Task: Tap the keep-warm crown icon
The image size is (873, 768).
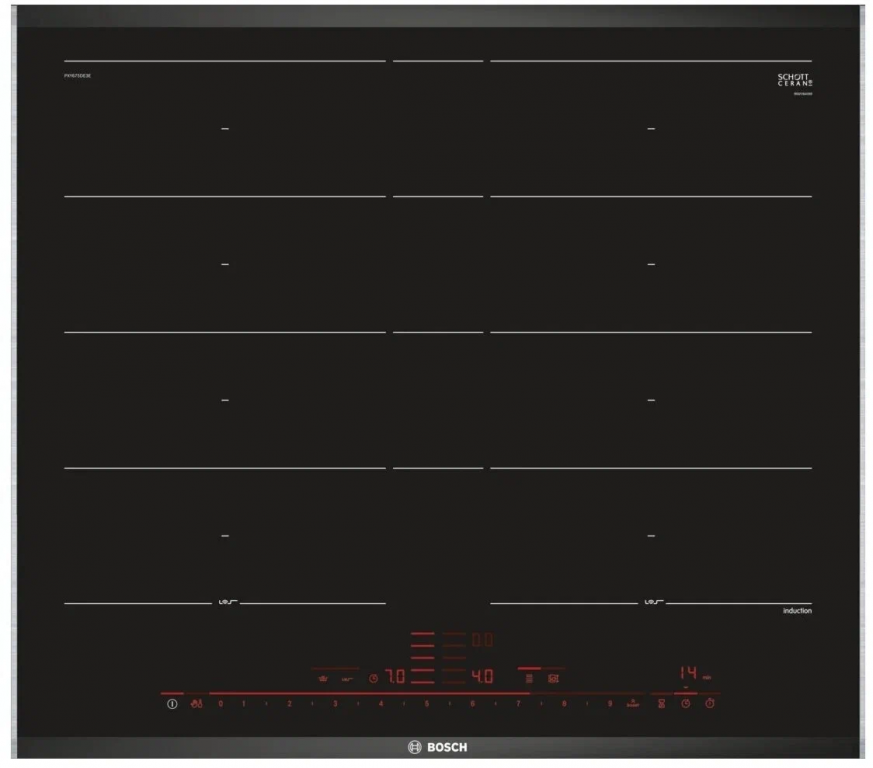Action: tap(322, 678)
